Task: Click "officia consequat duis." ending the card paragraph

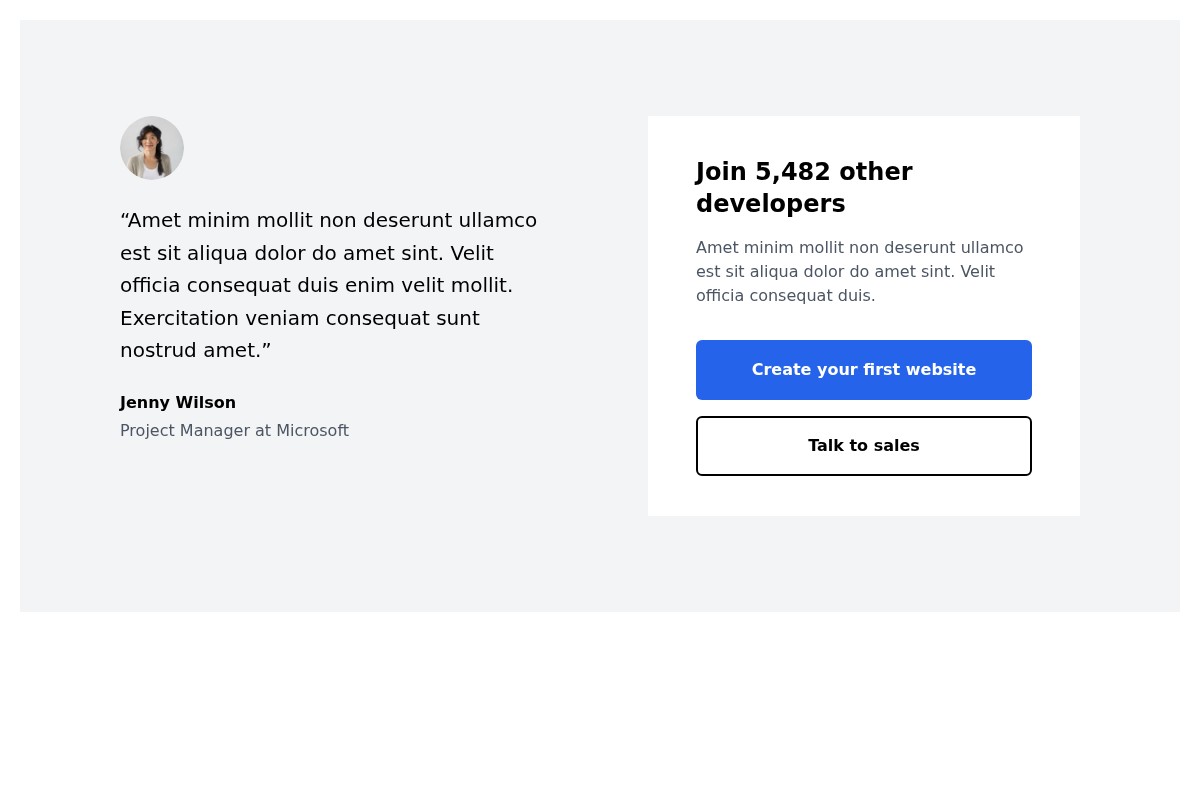Action: (786, 296)
